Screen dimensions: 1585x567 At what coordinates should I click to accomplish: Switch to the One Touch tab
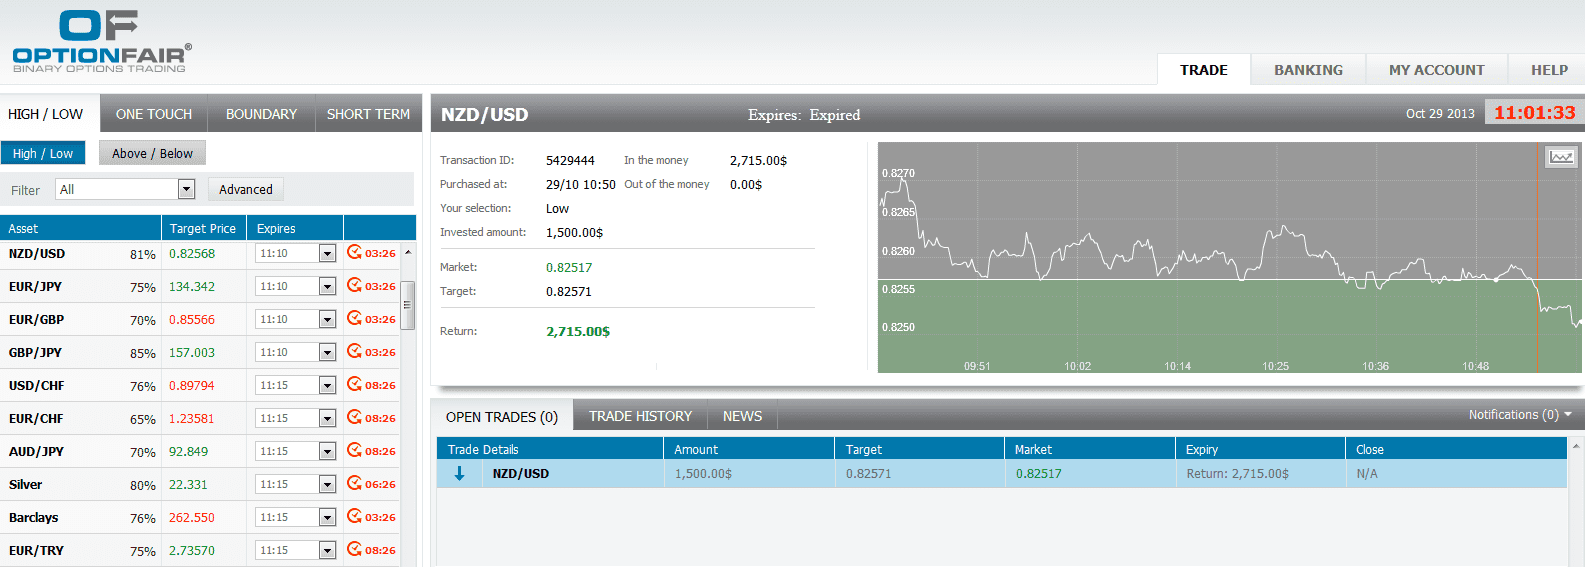point(154,114)
